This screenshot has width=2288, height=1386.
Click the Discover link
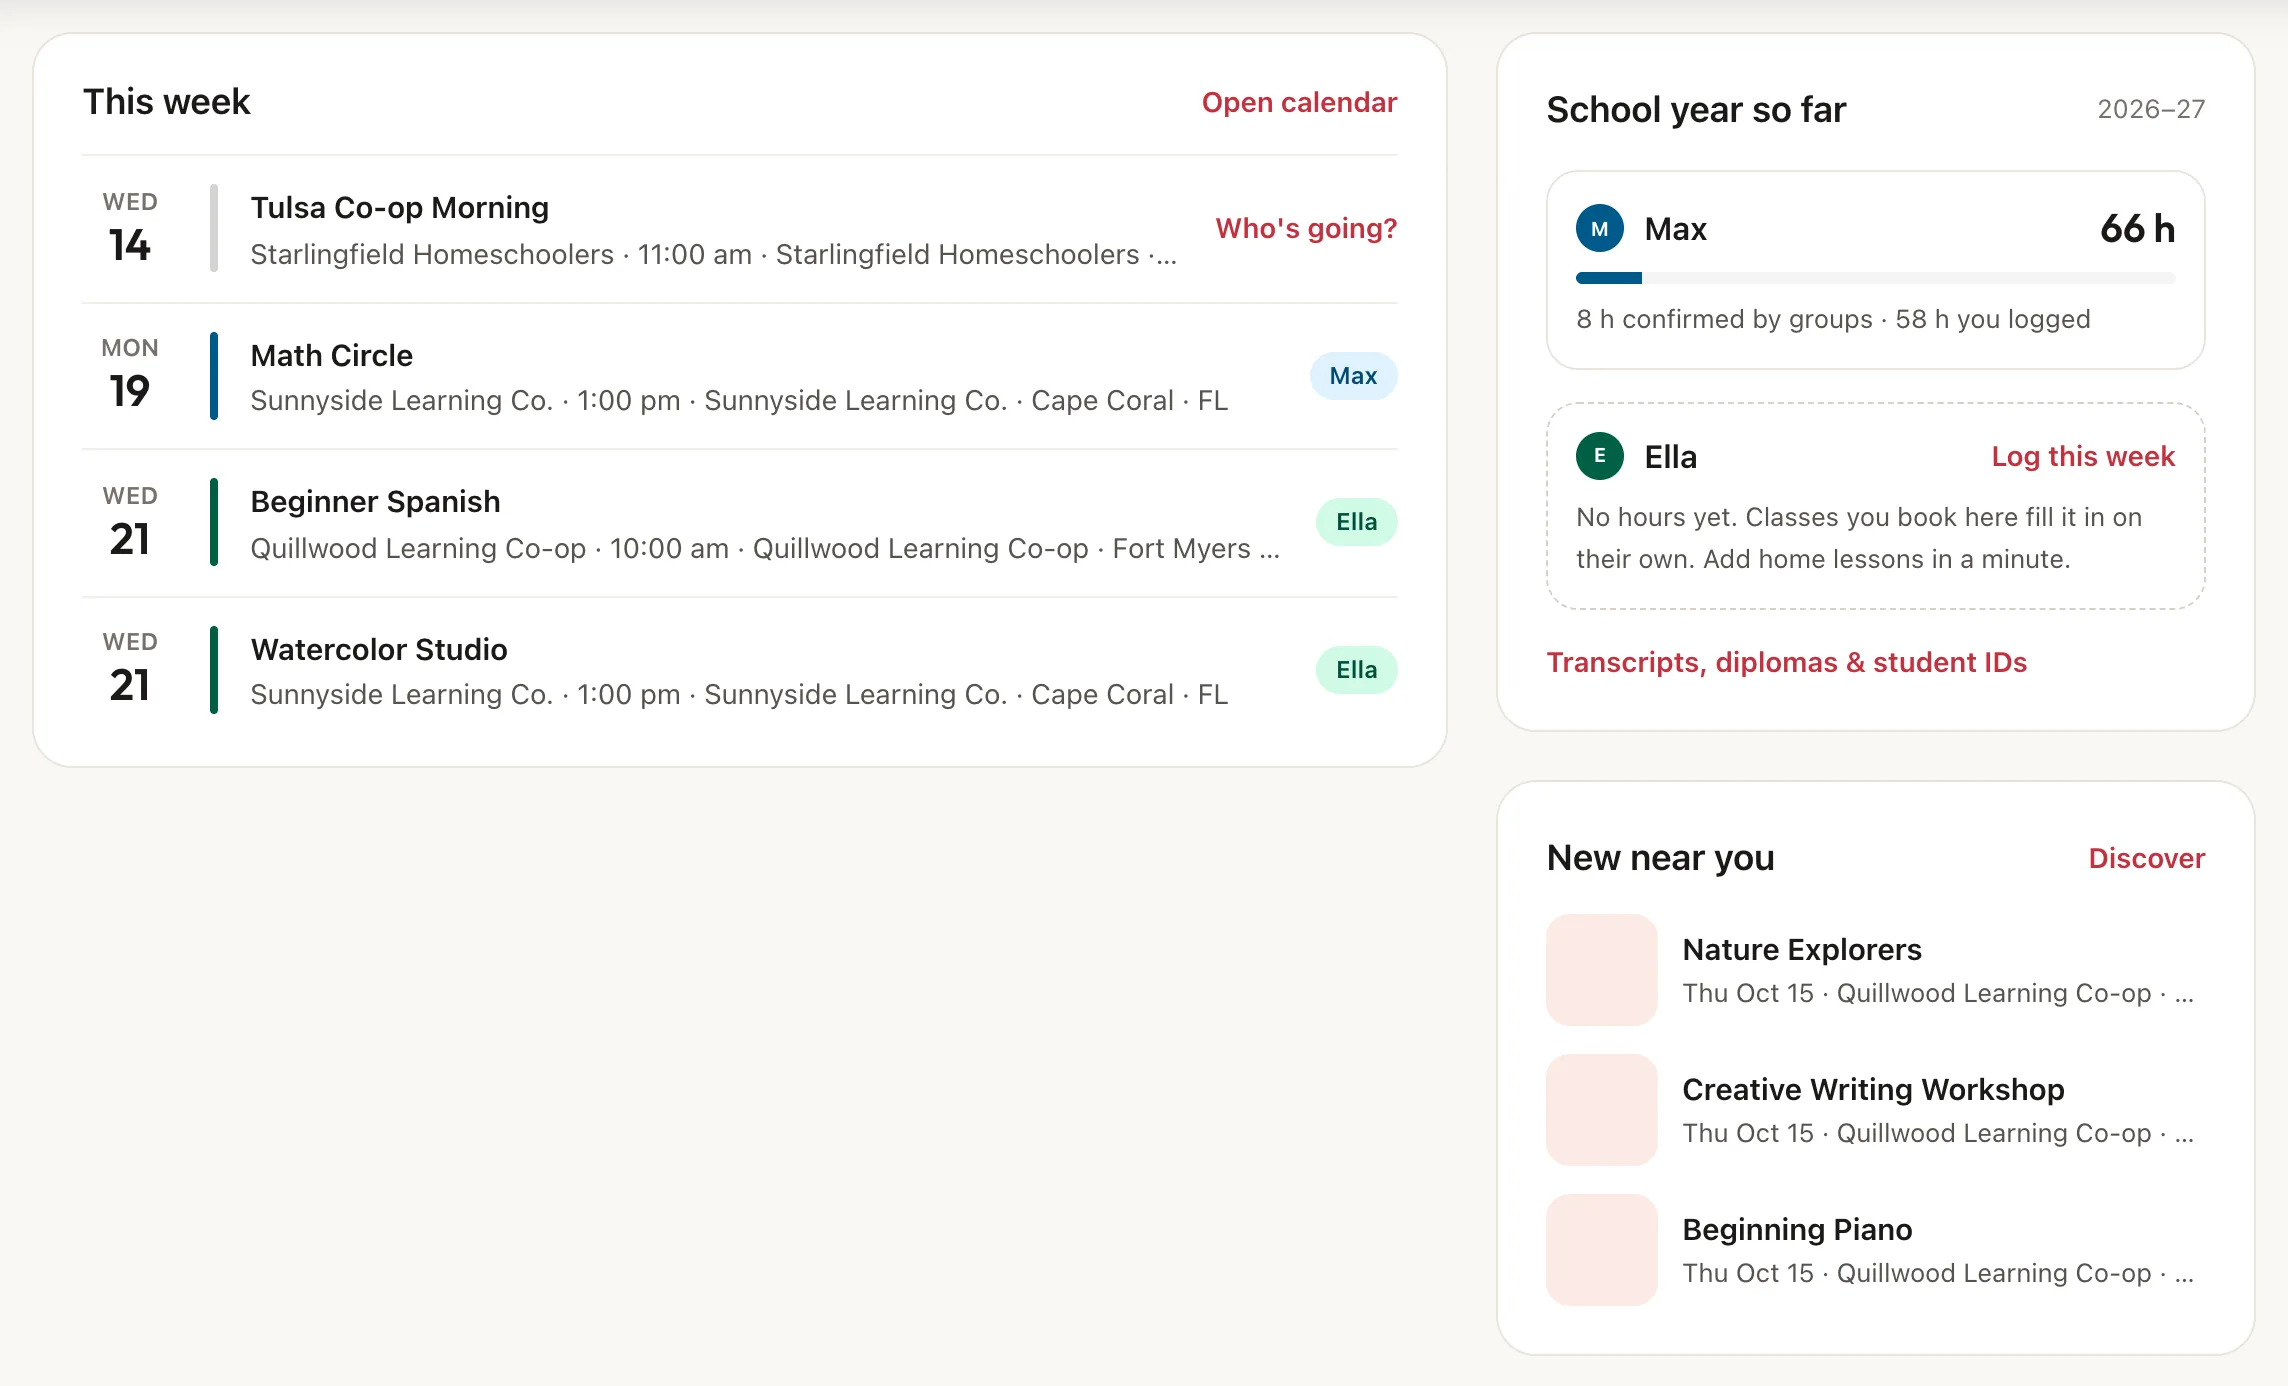coord(2146,858)
